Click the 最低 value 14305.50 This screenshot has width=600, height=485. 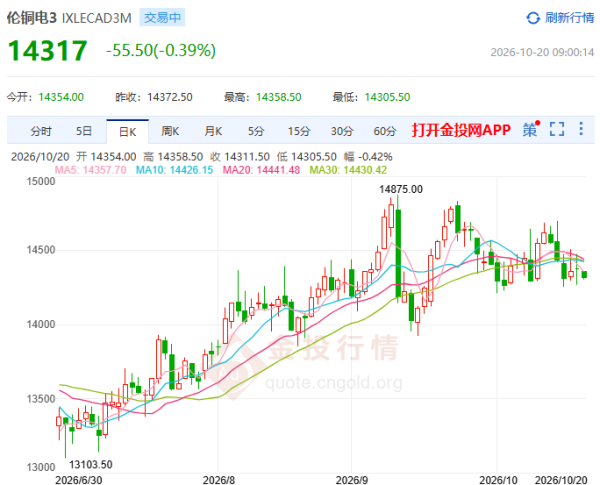coord(387,97)
